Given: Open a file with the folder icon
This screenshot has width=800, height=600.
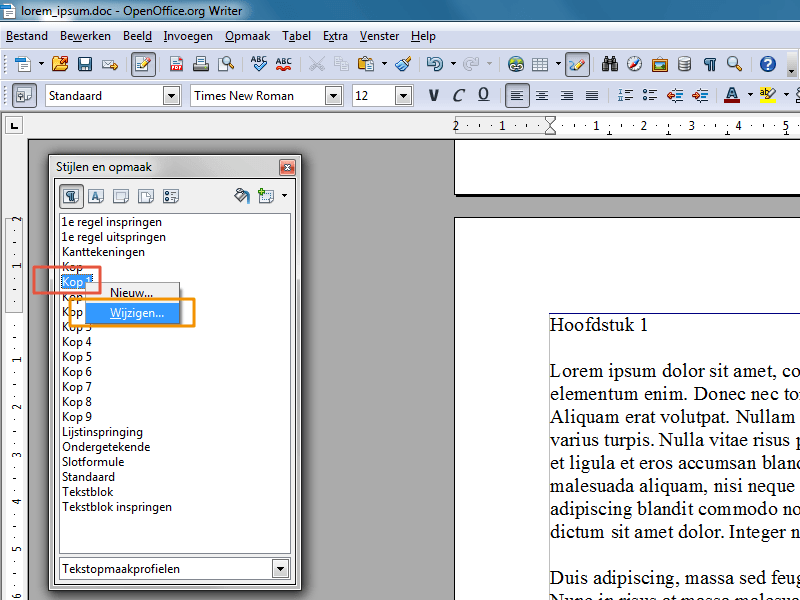Looking at the screenshot, I should tap(60, 64).
